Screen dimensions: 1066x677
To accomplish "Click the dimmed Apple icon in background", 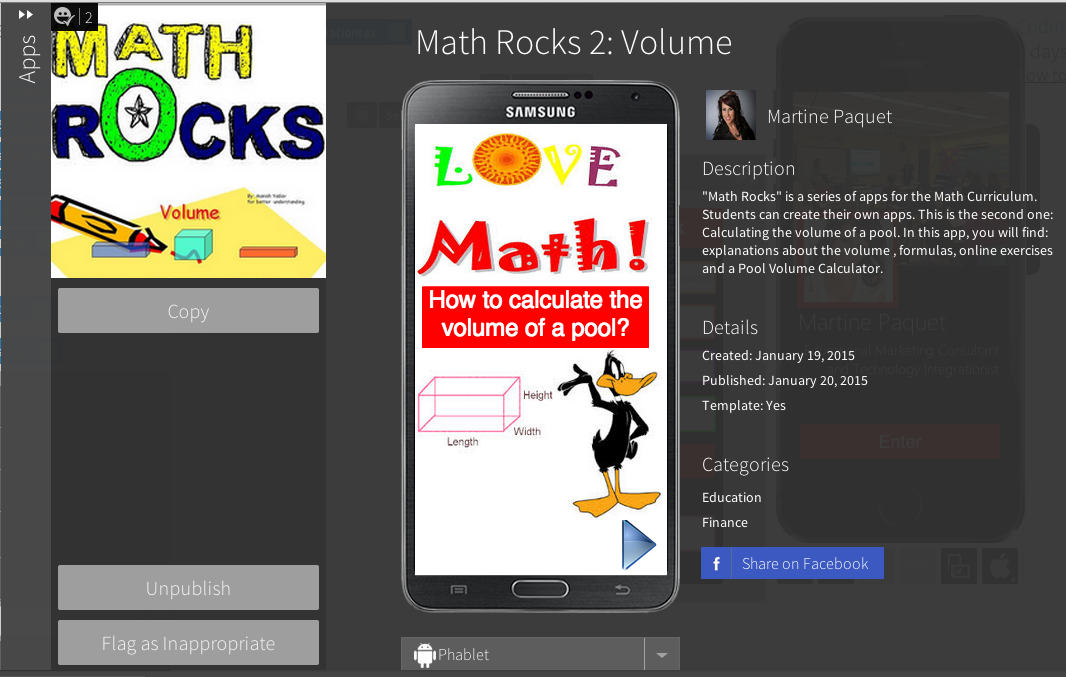I will tap(999, 566).
